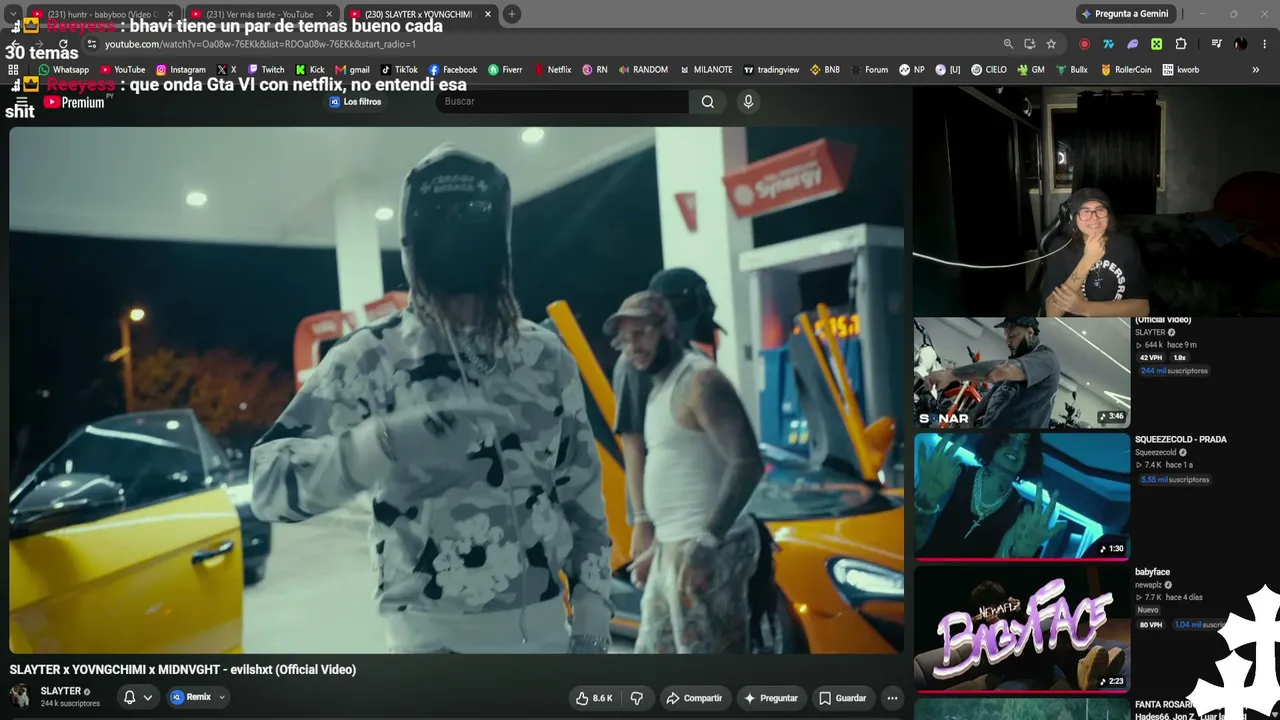Open the media controls icon in toolbar

pos(1216,44)
